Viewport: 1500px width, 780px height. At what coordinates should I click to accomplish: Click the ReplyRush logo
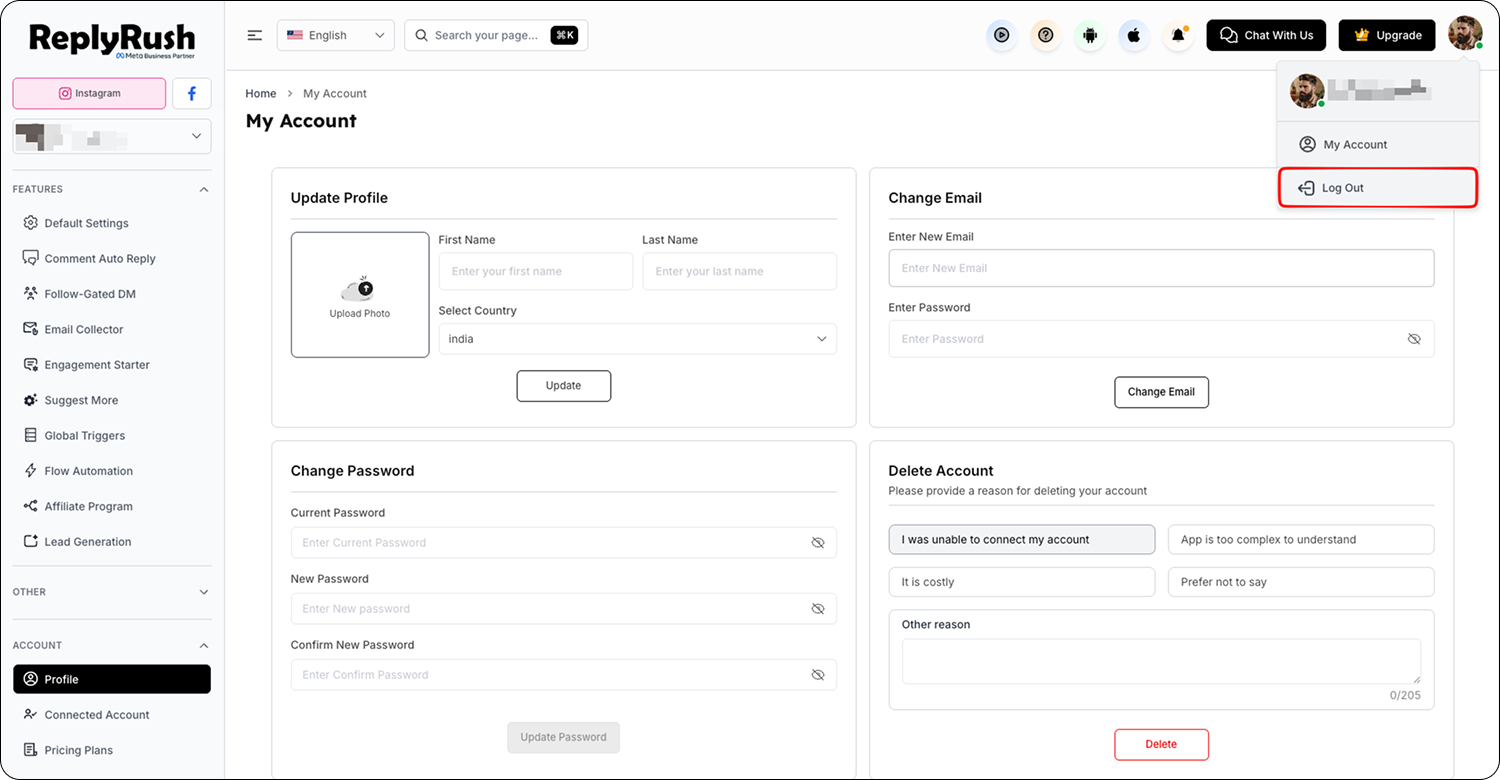pos(112,40)
